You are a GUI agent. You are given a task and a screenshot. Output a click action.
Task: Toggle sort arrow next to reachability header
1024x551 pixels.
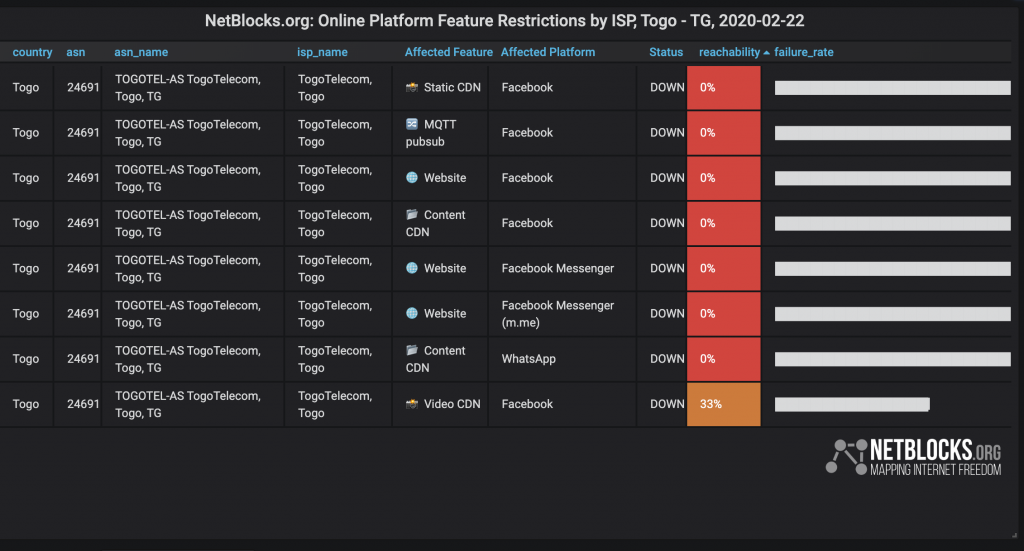pos(766,52)
